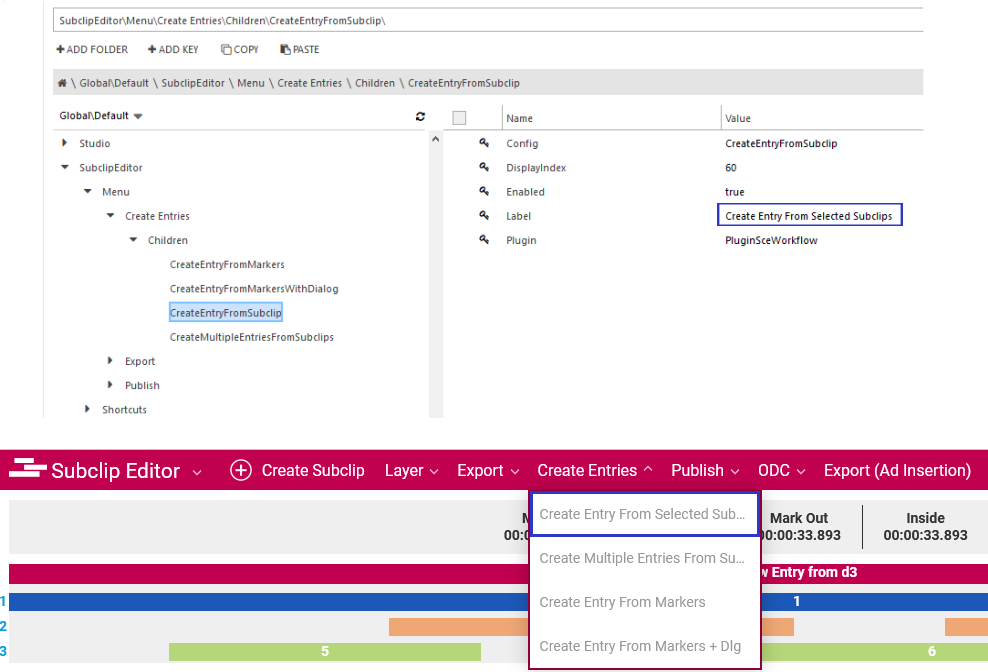Click the key icon beside DisplayIndex row
The height and width of the screenshot is (672, 988).
tap(484, 167)
